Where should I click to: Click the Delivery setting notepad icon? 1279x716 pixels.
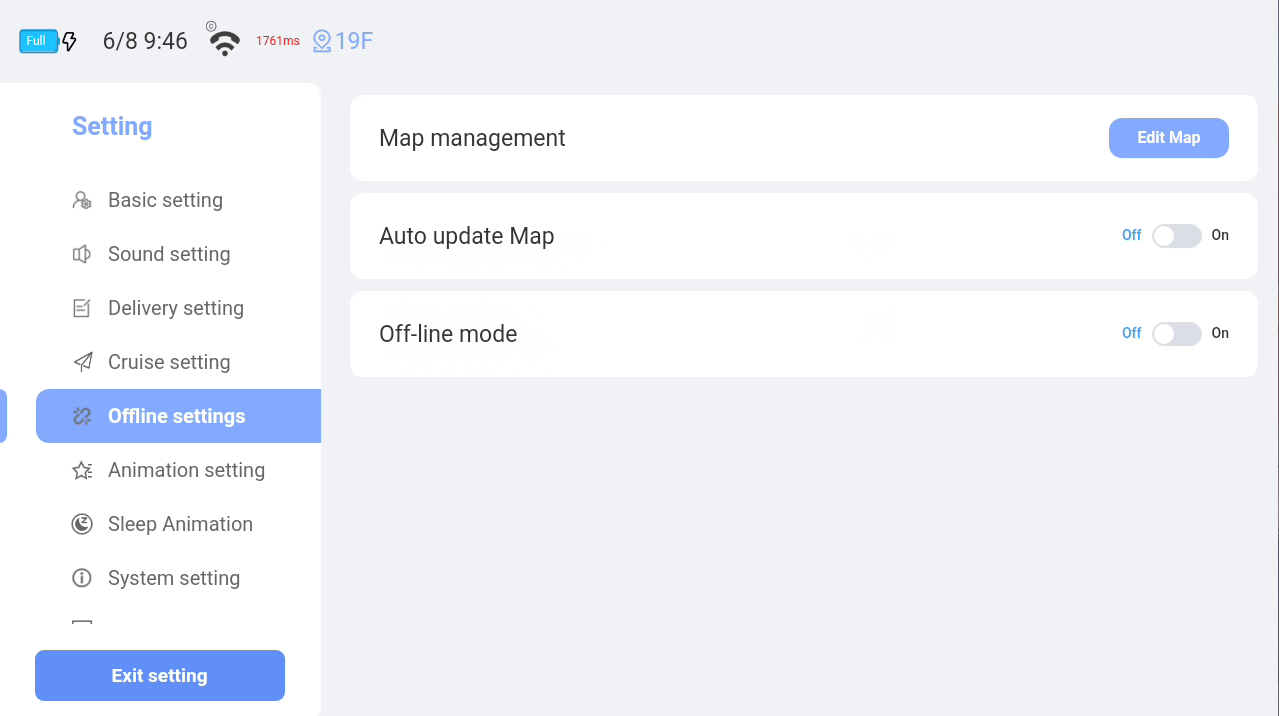pyautogui.click(x=82, y=308)
